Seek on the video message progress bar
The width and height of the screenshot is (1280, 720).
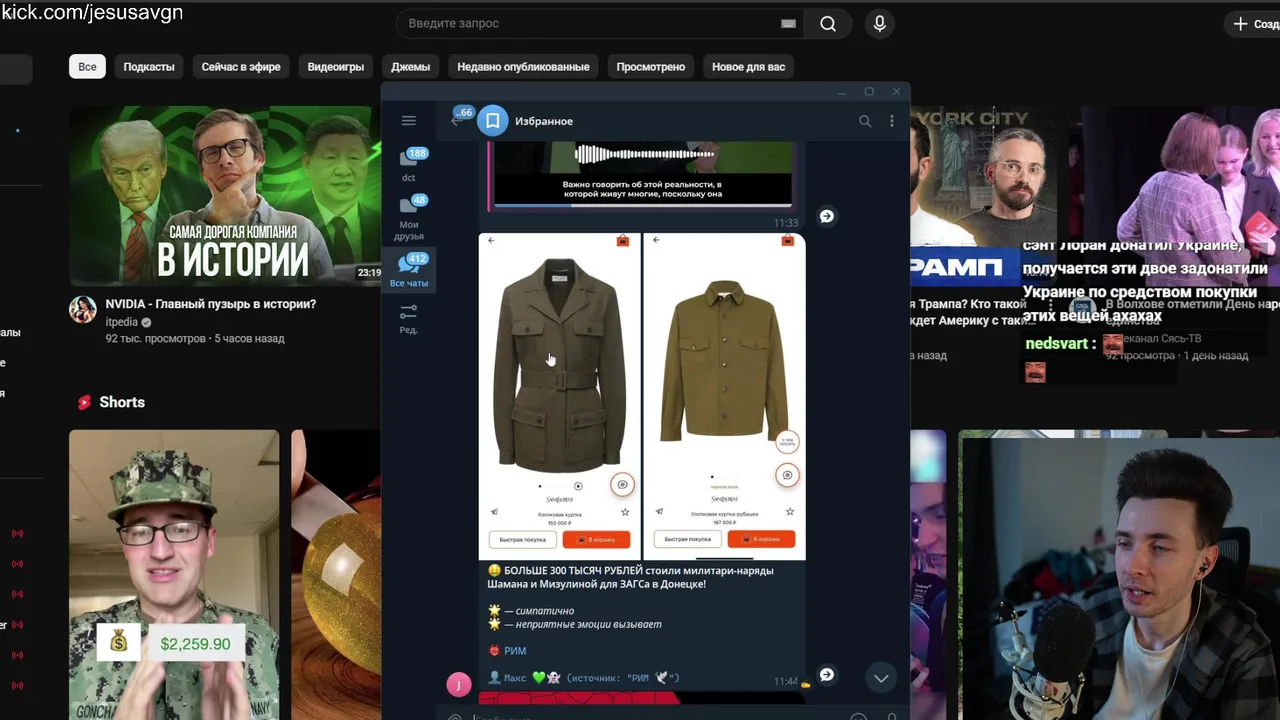(x=642, y=205)
